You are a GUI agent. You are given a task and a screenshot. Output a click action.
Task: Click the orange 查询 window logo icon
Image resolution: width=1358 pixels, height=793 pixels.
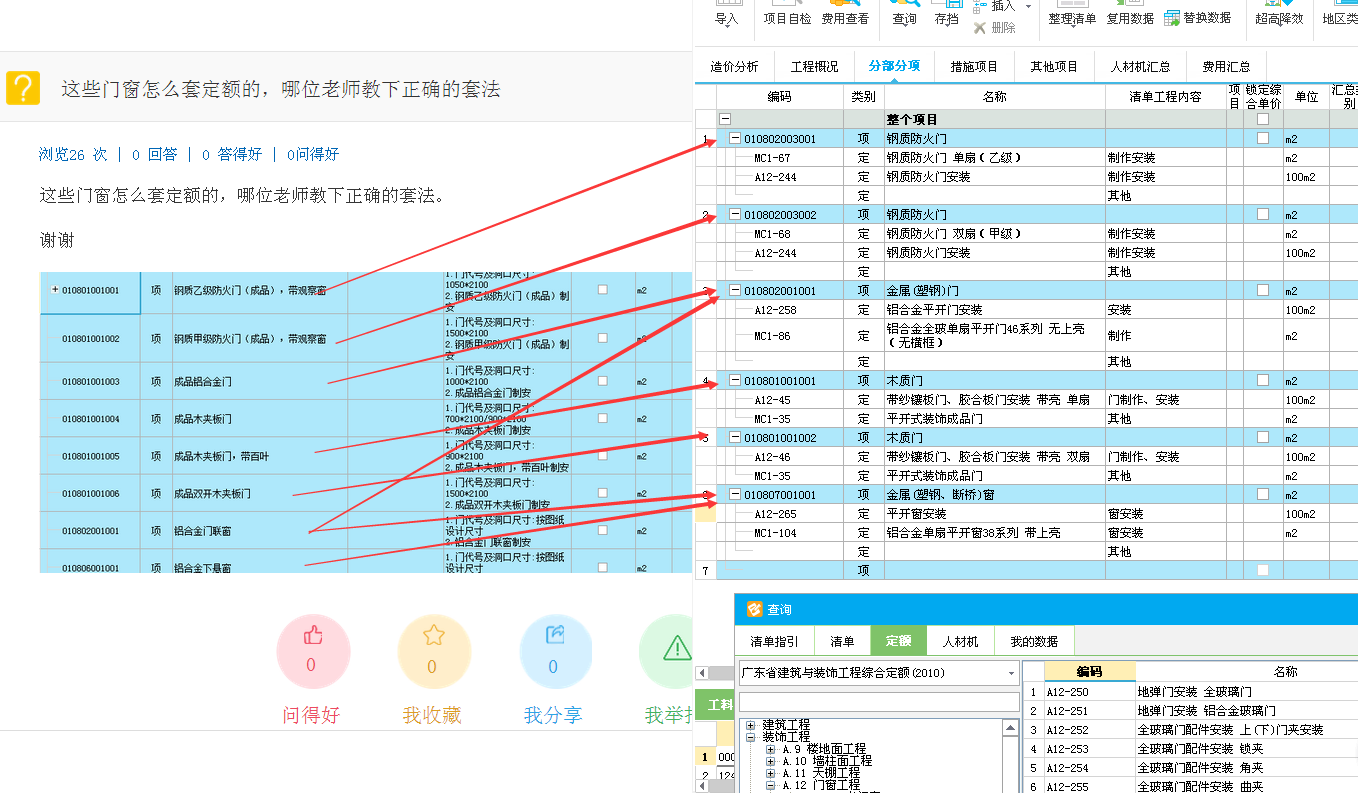pyautogui.click(x=753, y=609)
